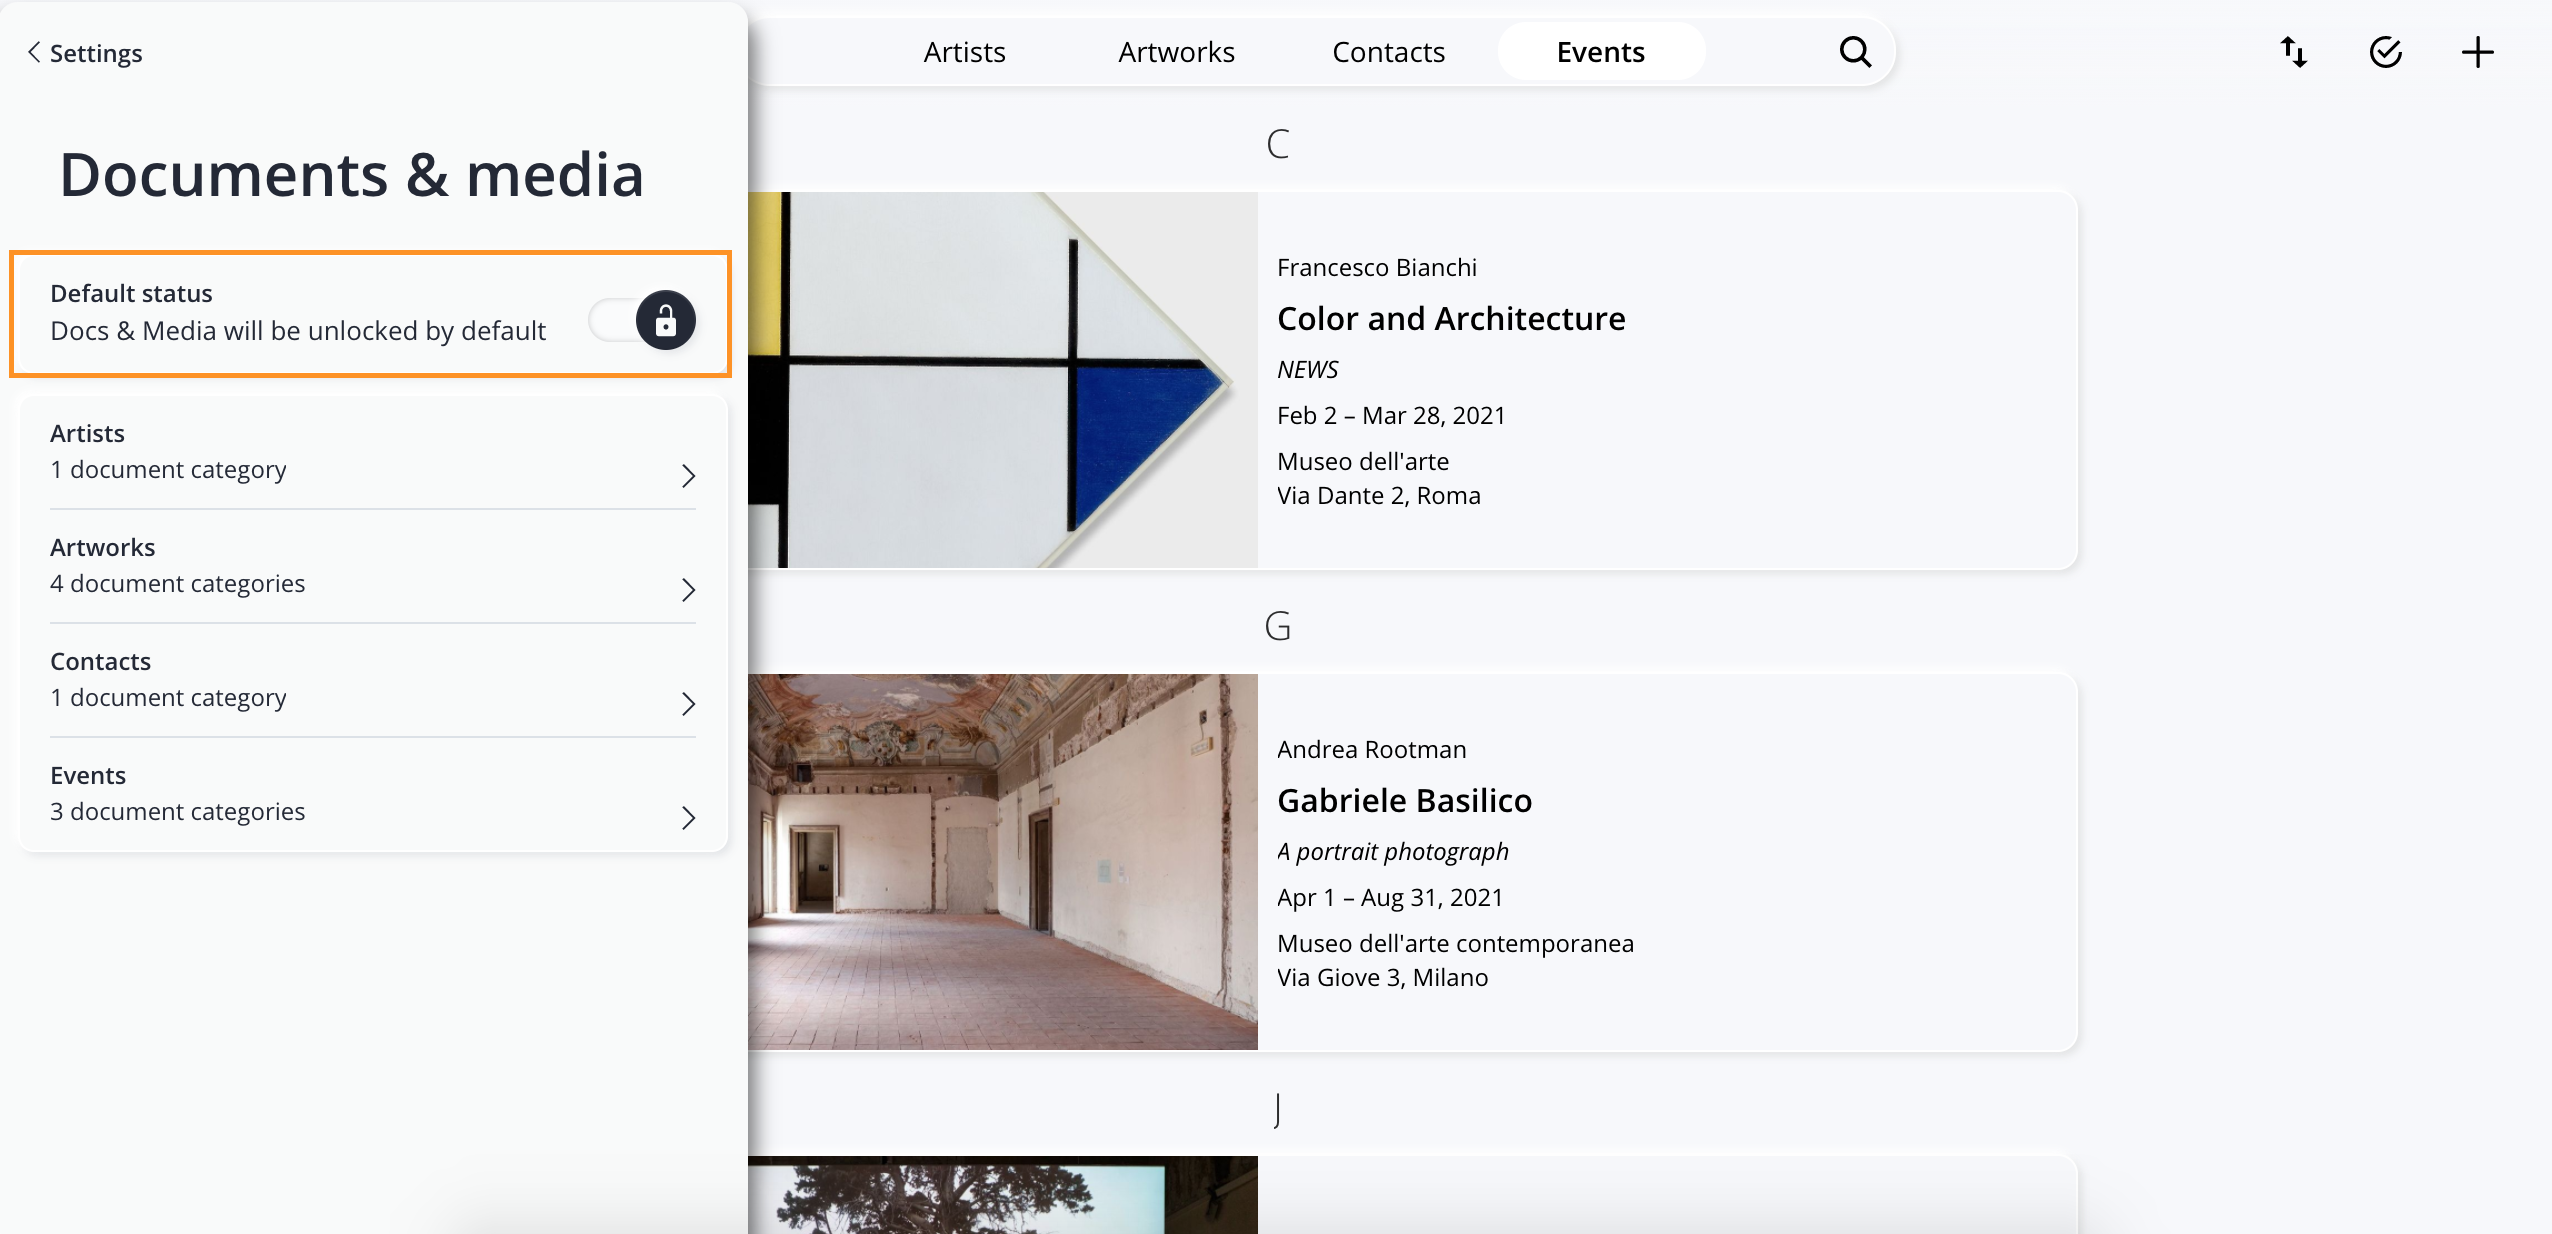Expand Contacts document category chevron
Viewport: 2552px width, 1234px height.
pos(688,703)
